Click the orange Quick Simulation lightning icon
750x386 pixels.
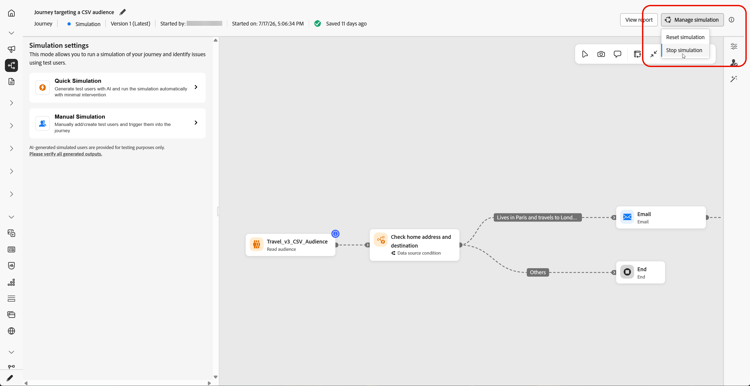click(43, 88)
